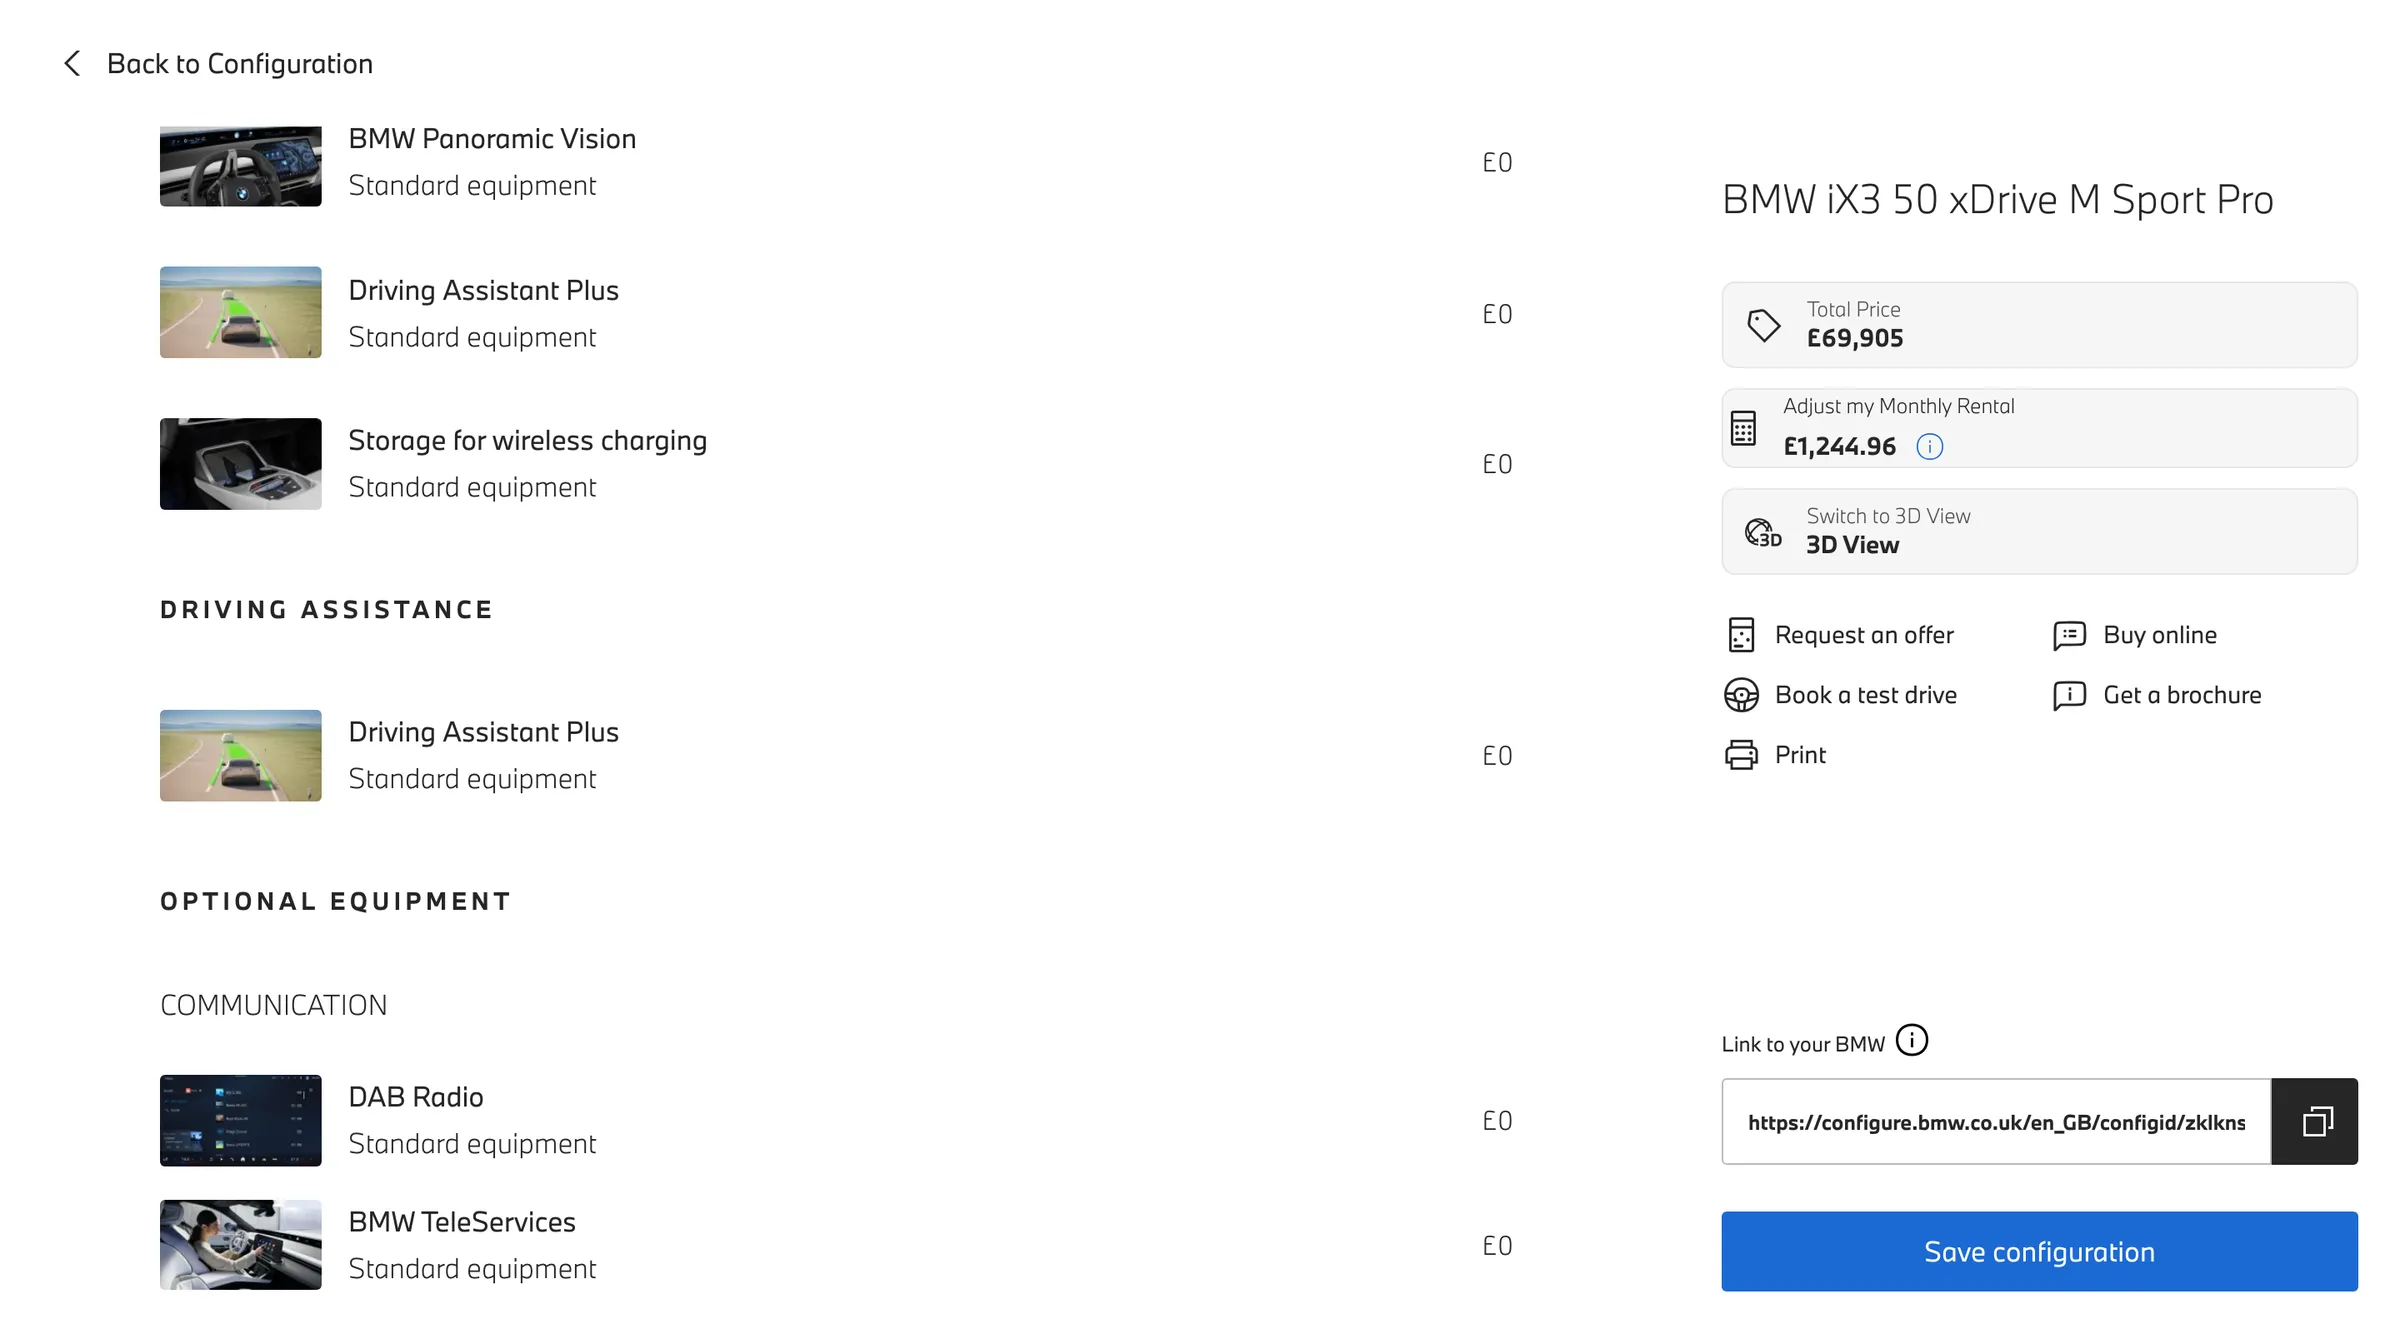Click the Save configuration button
This screenshot has height=1333, width=2400.
coord(2039,1251)
